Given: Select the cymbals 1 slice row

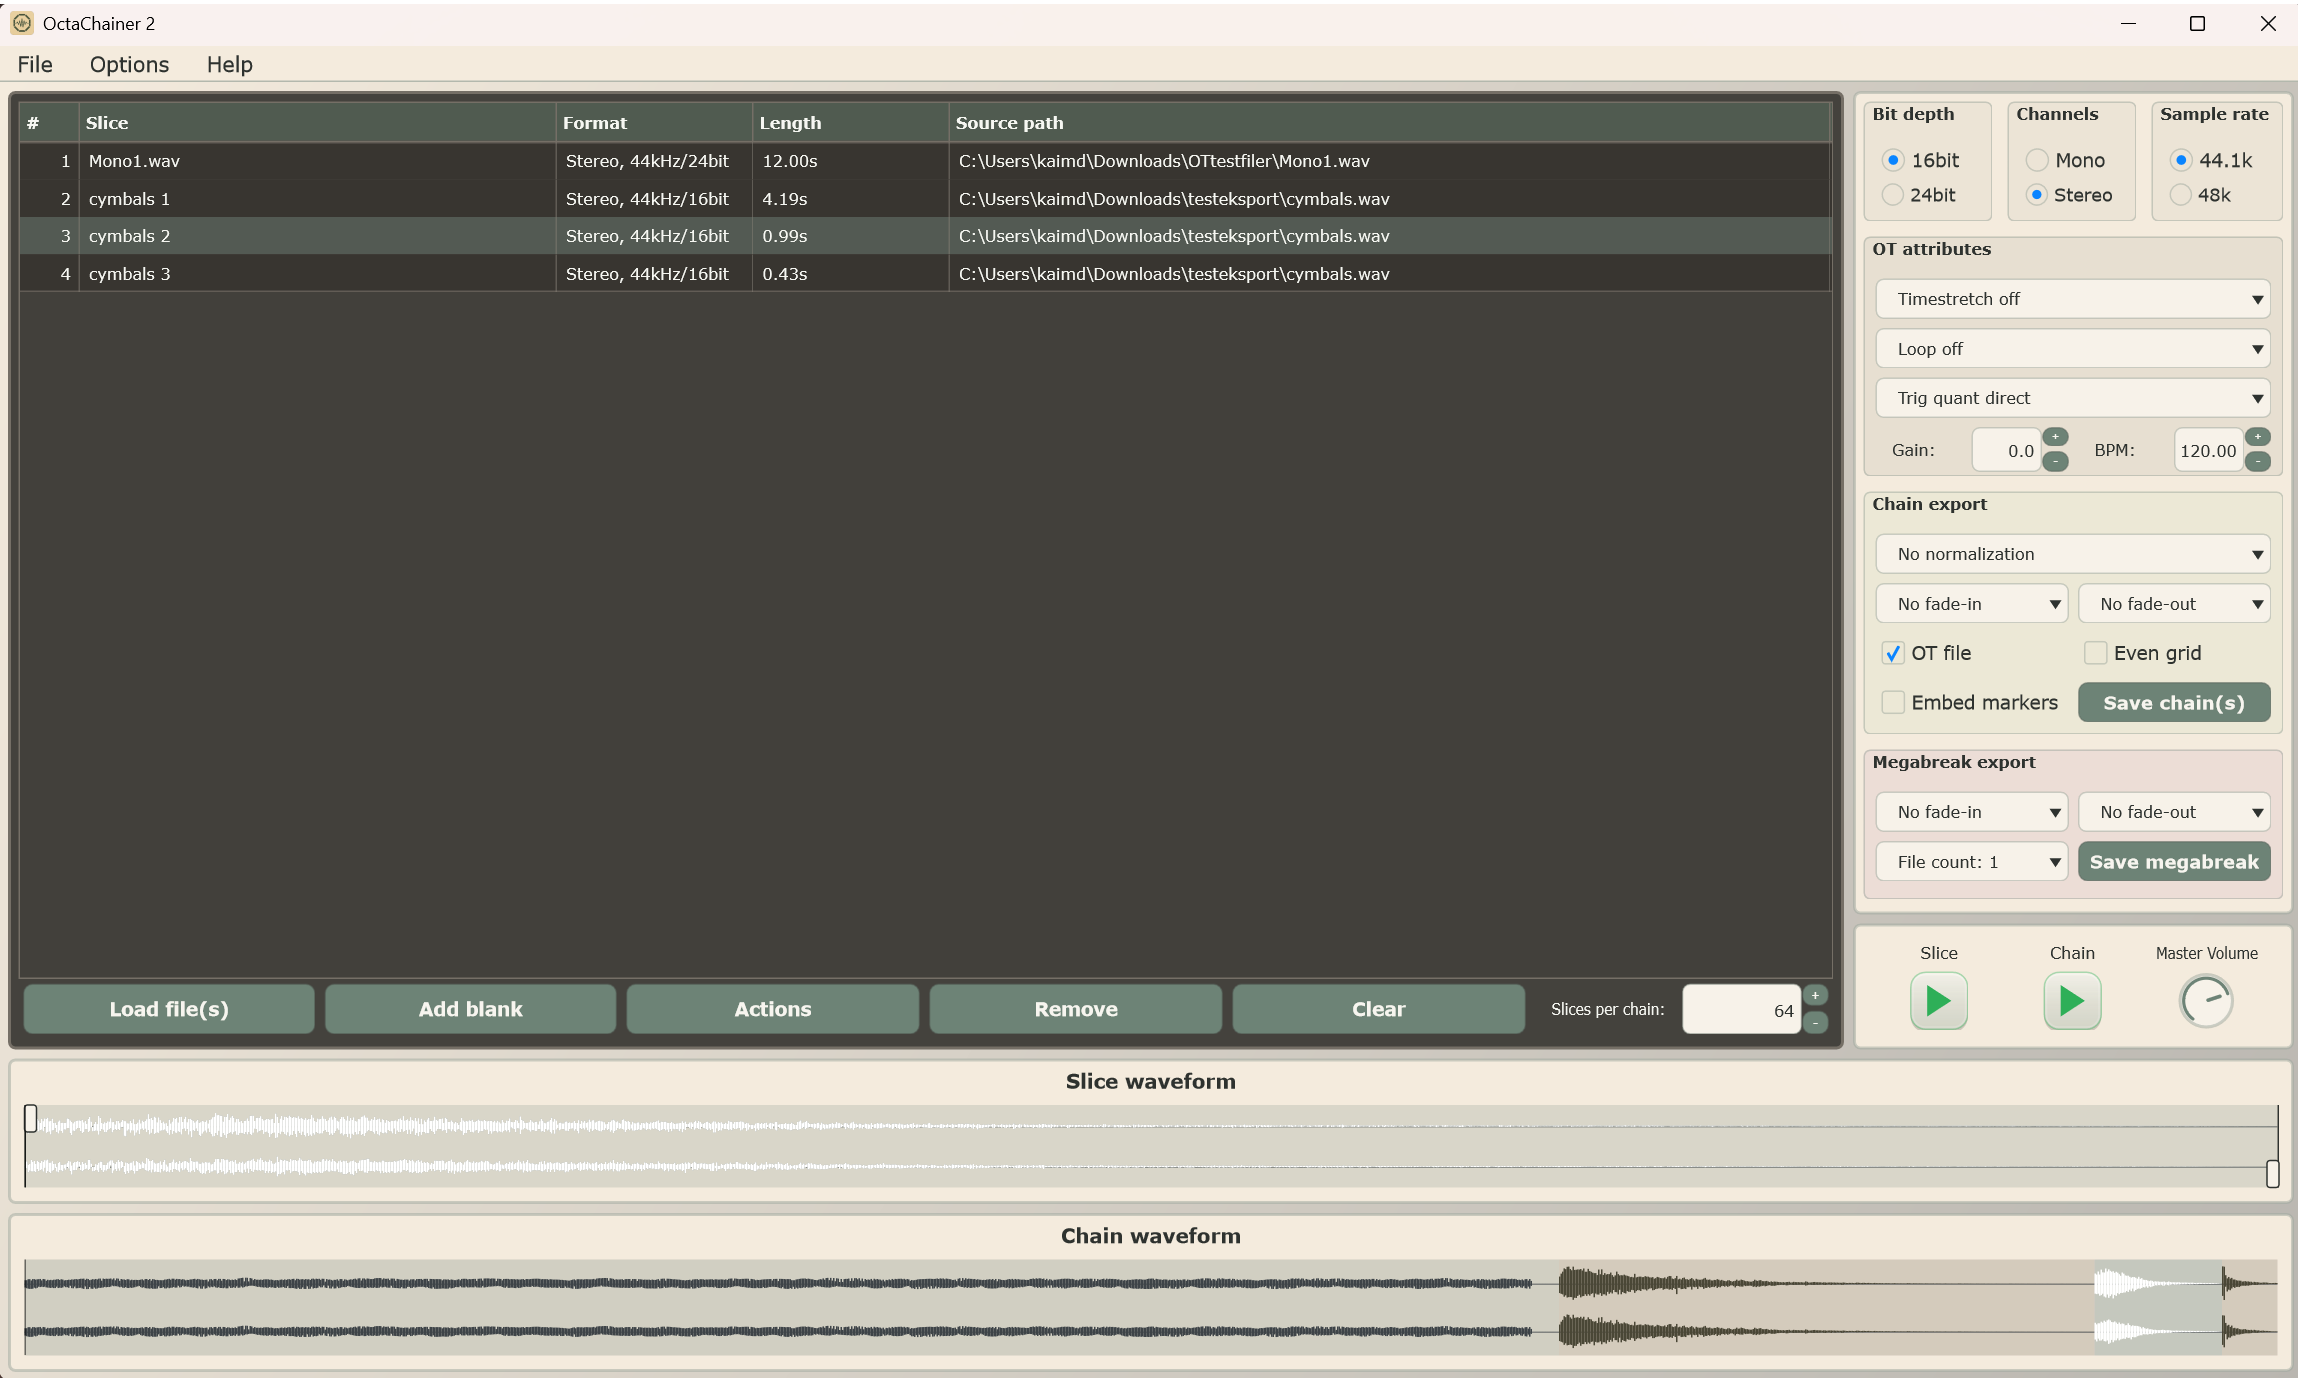Looking at the screenshot, I should tap(925, 199).
